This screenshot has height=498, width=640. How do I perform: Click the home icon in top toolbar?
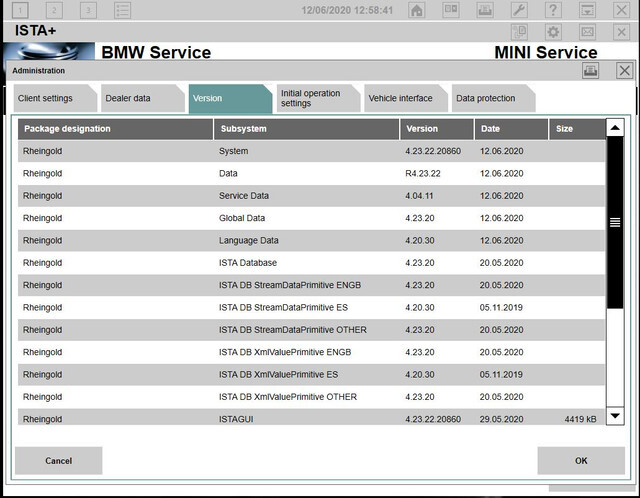(x=416, y=10)
